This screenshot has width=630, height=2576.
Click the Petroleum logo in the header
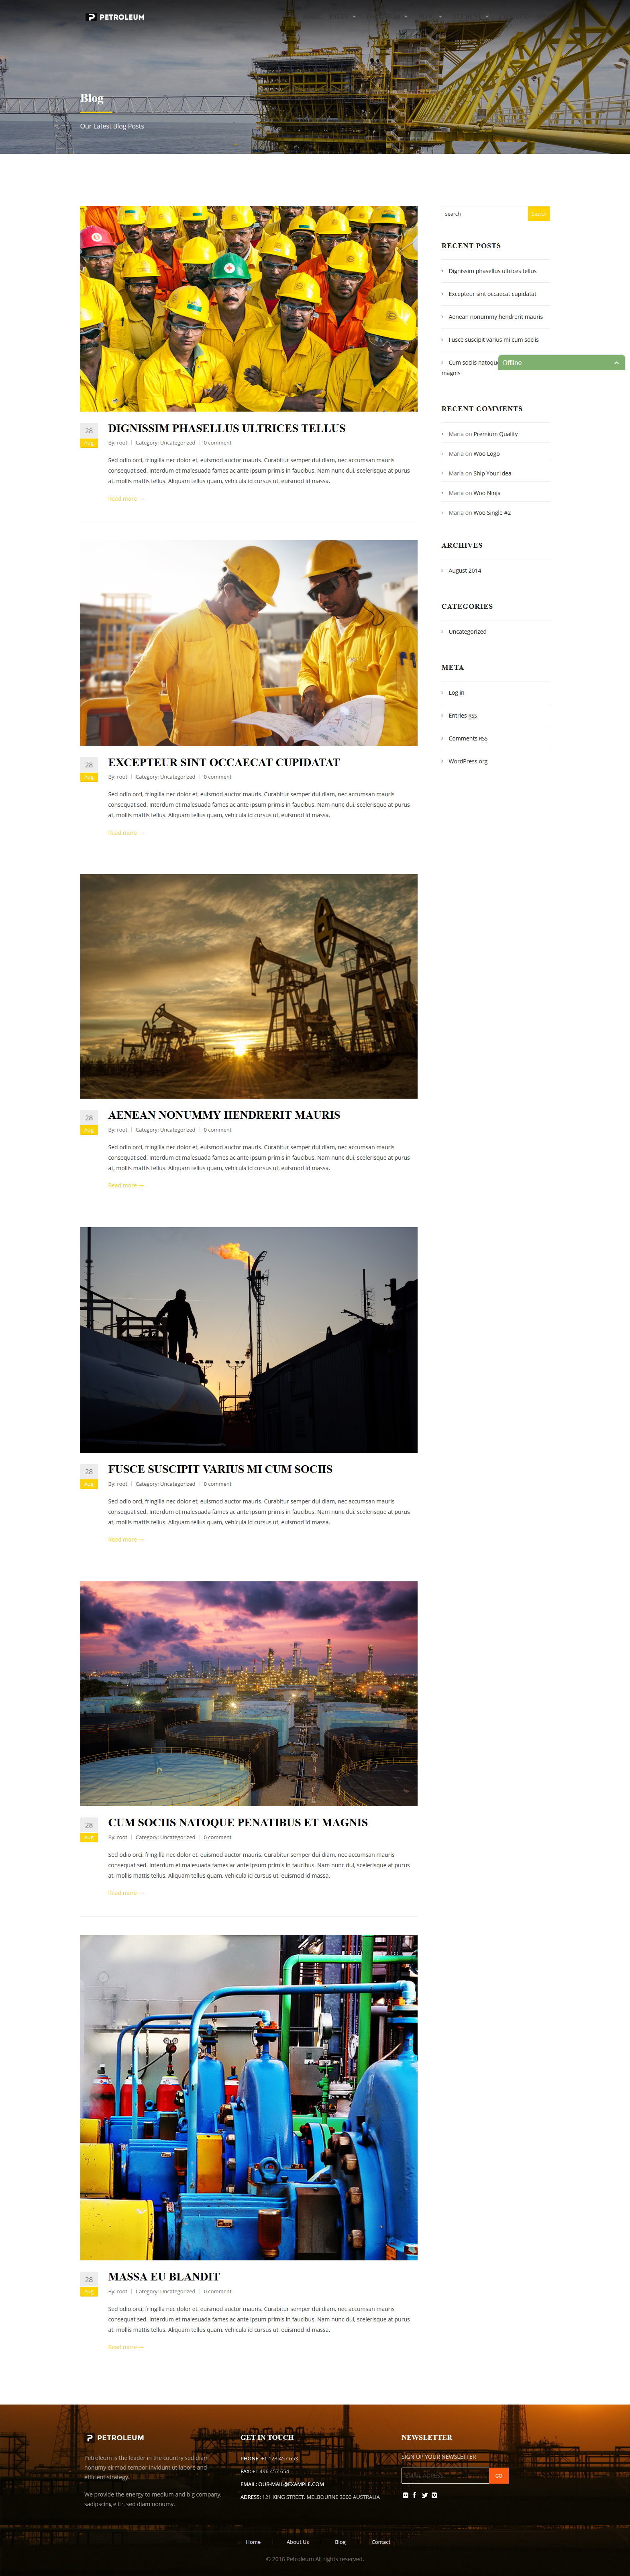pos(115,17)
